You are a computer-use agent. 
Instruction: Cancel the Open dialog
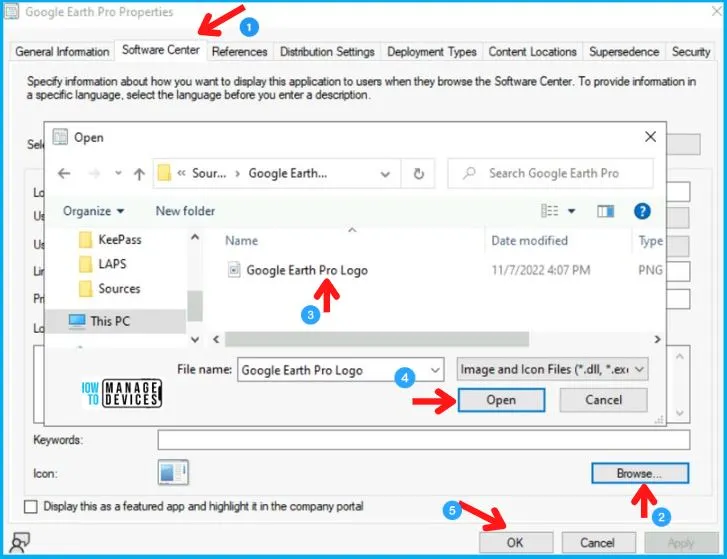603,400
